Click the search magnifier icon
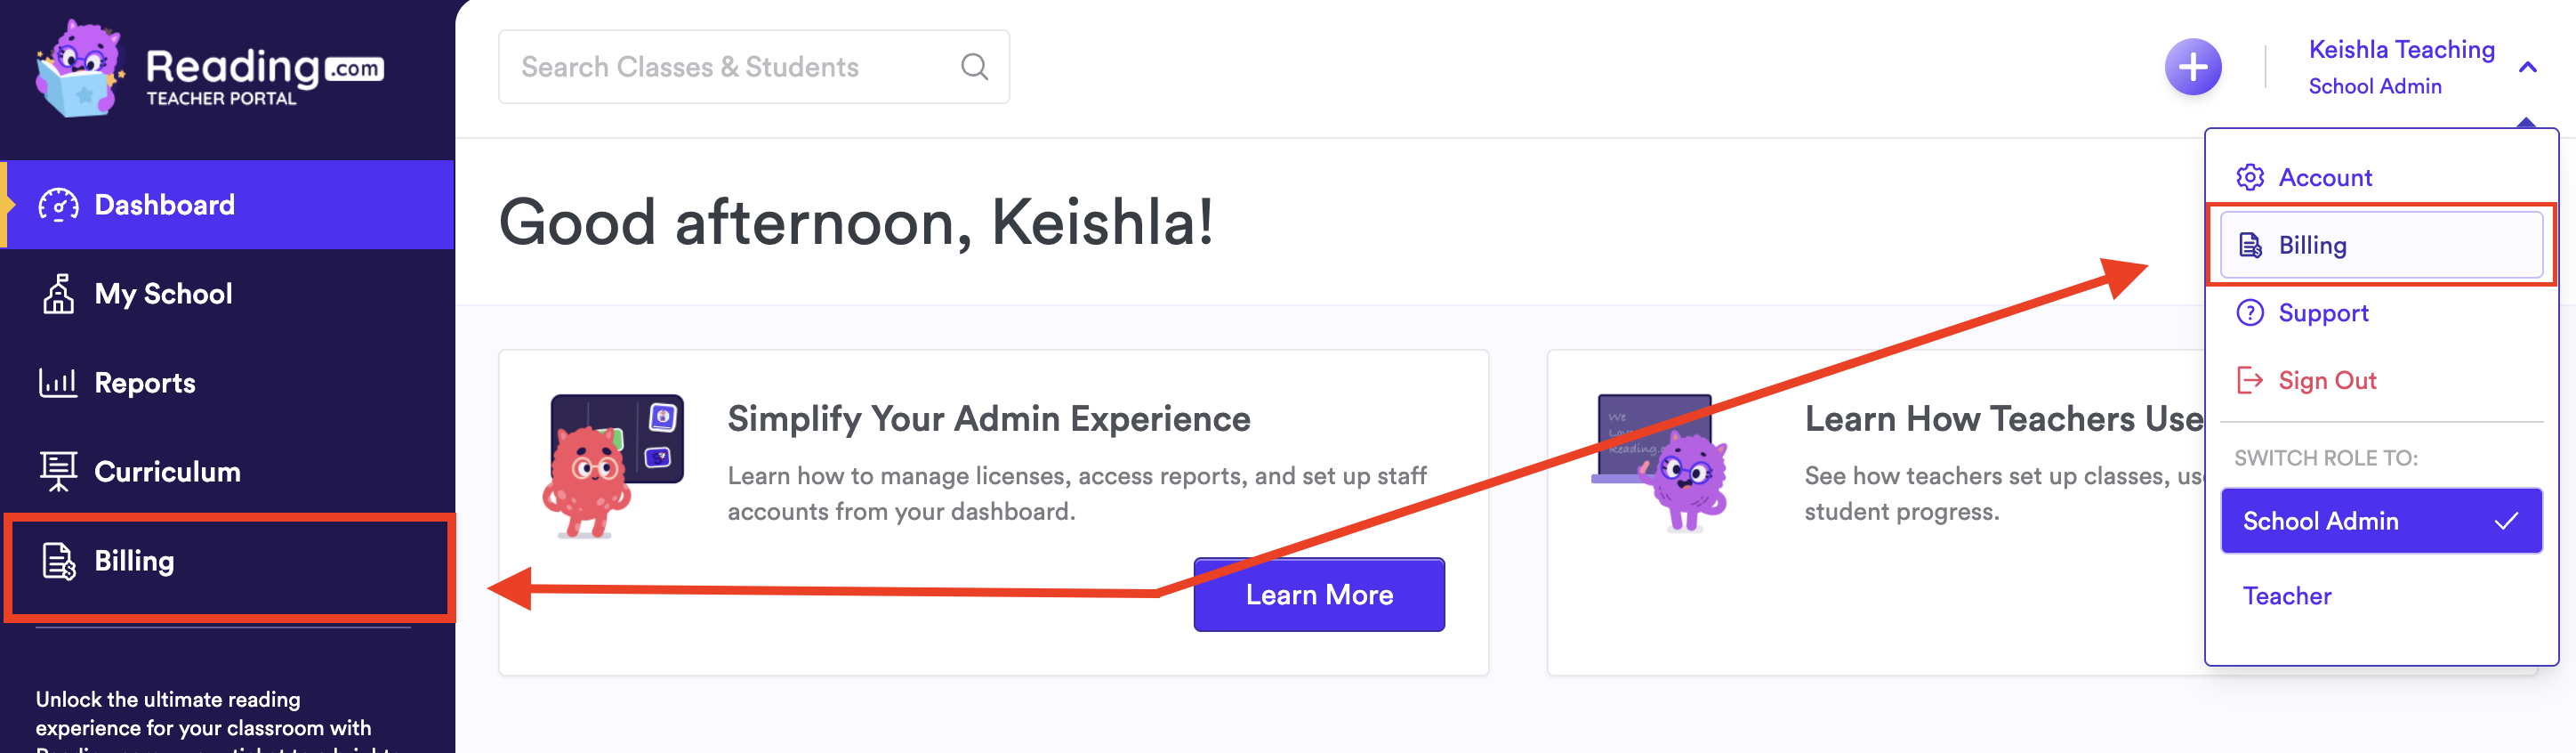2576x753 pixels. [974, 67]
